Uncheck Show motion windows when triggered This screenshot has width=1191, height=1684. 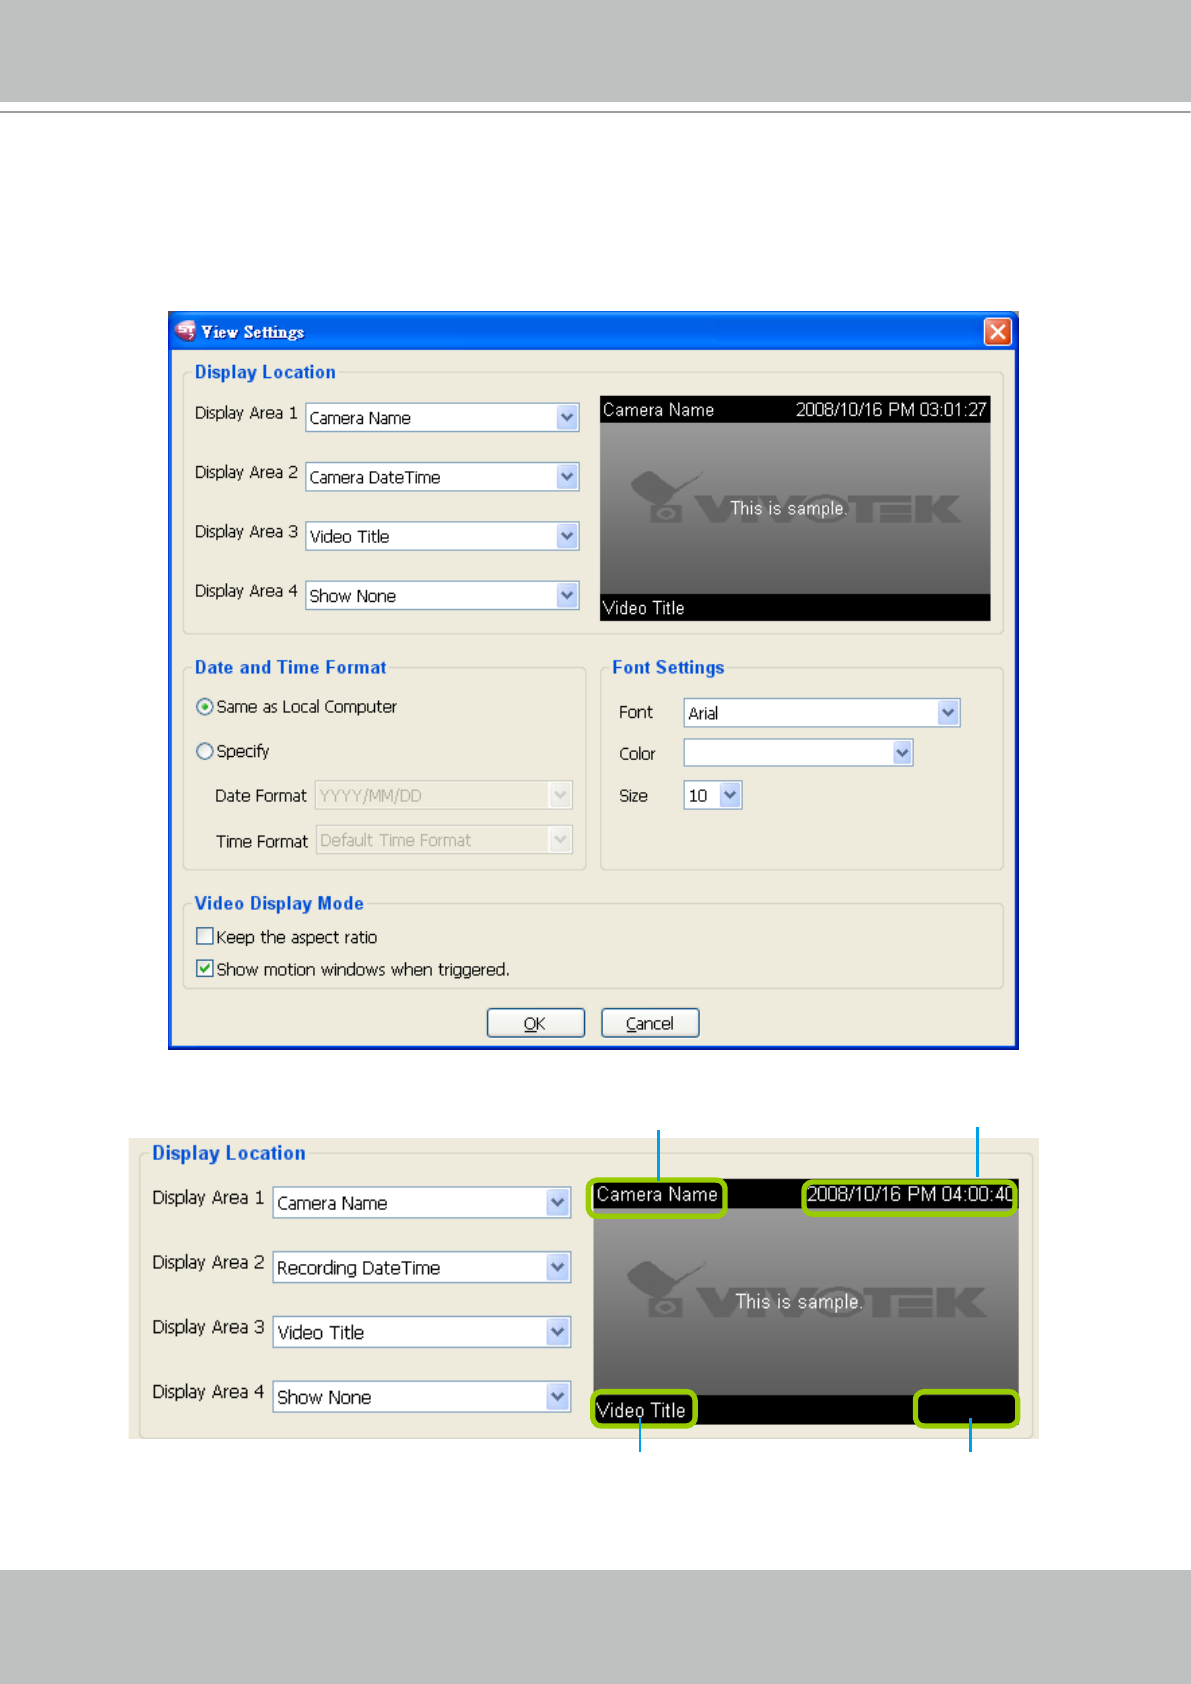[205, 968]
